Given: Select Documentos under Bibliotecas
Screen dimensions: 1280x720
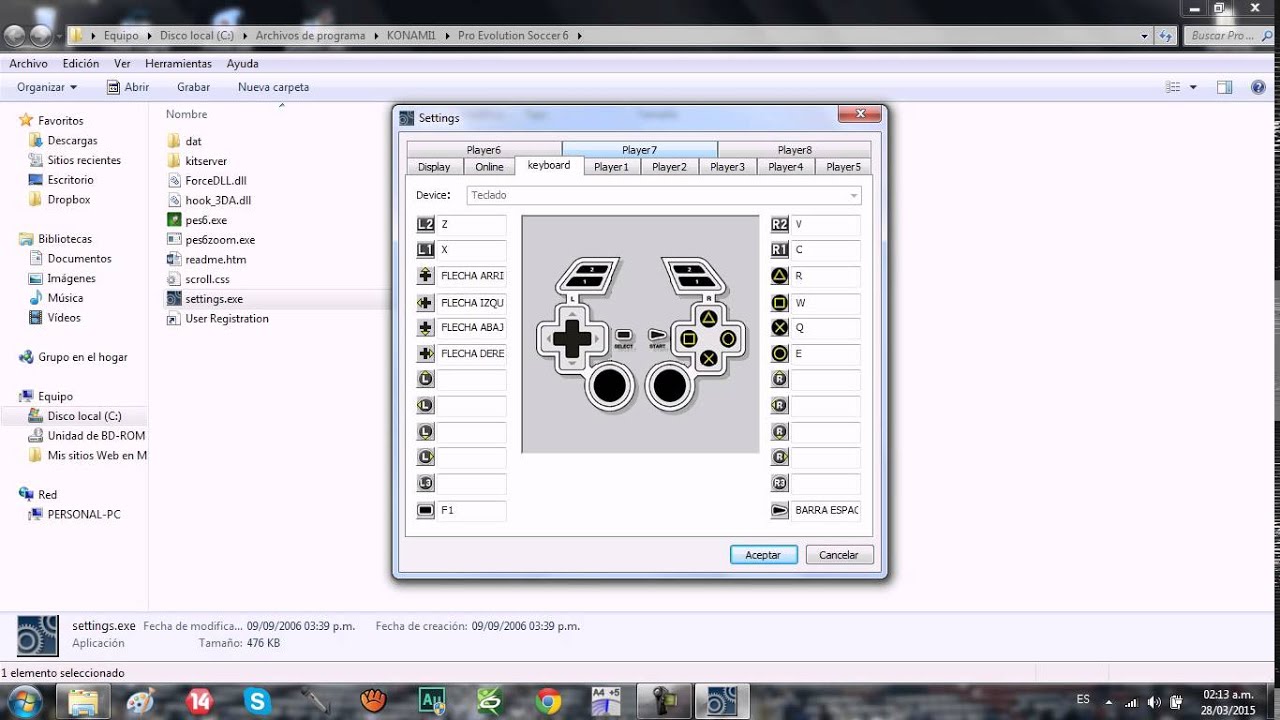Looking at the screenshot, I should click(x=79, y=259).
